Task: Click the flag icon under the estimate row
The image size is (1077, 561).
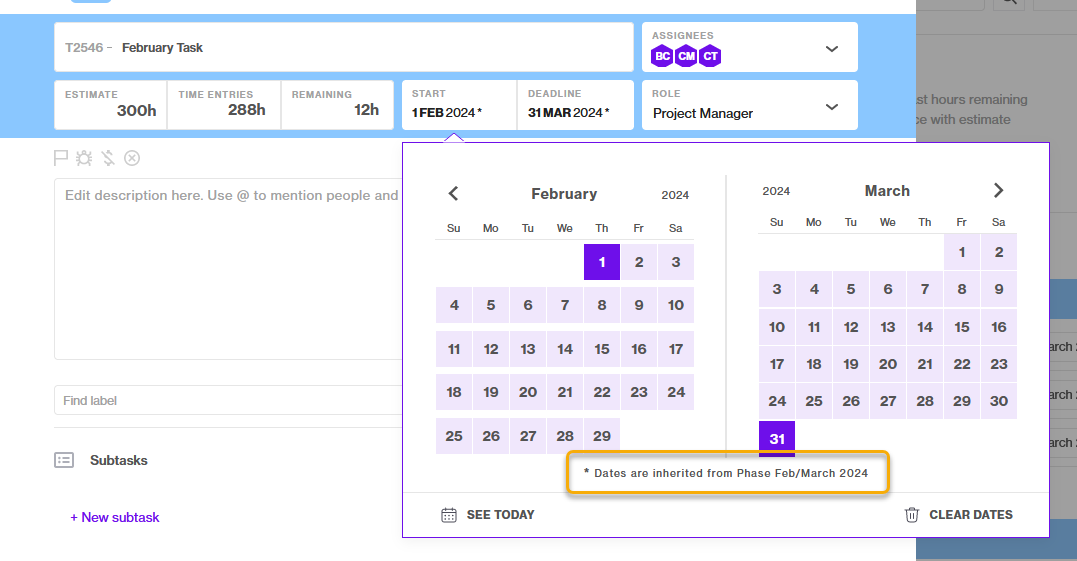Action: pos(60,158)
